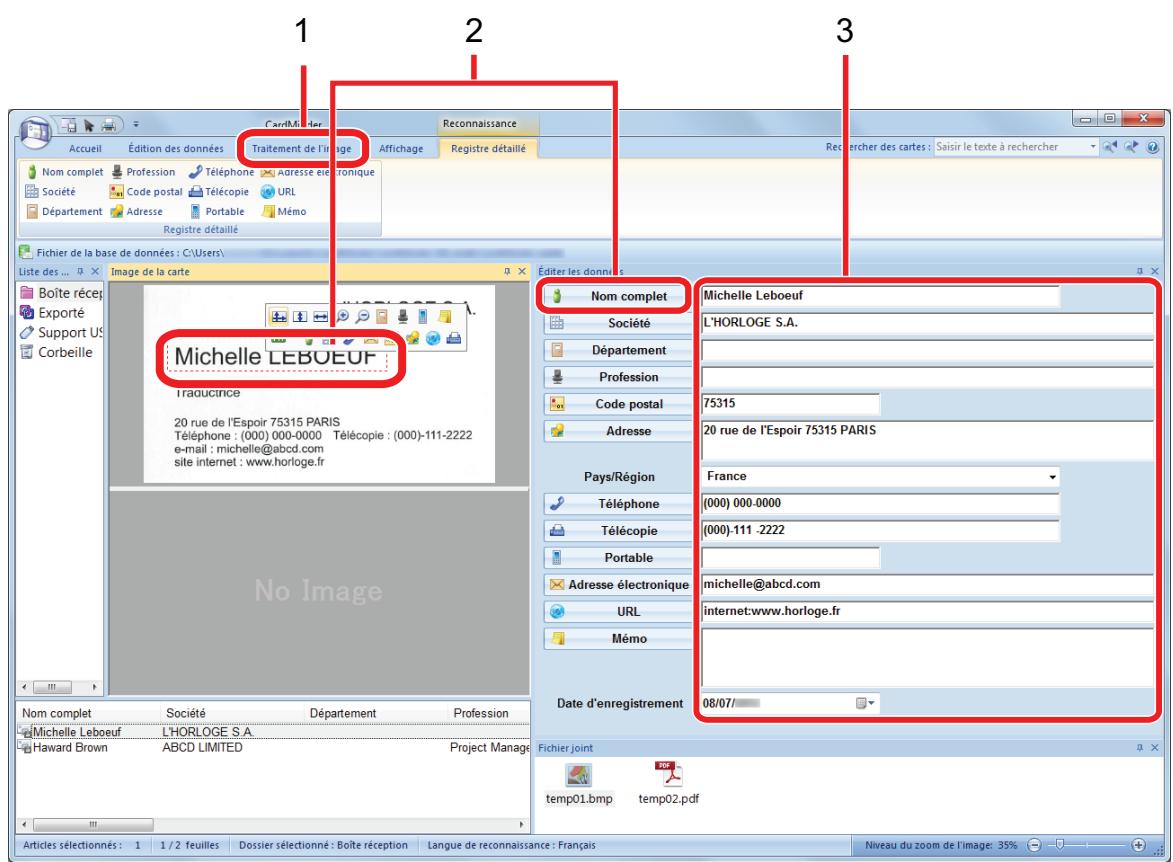Viewport: 1173px width, 862px height.
Task: Click the telephone field (000) 000-0000
Action: click(x=880, y=503)
